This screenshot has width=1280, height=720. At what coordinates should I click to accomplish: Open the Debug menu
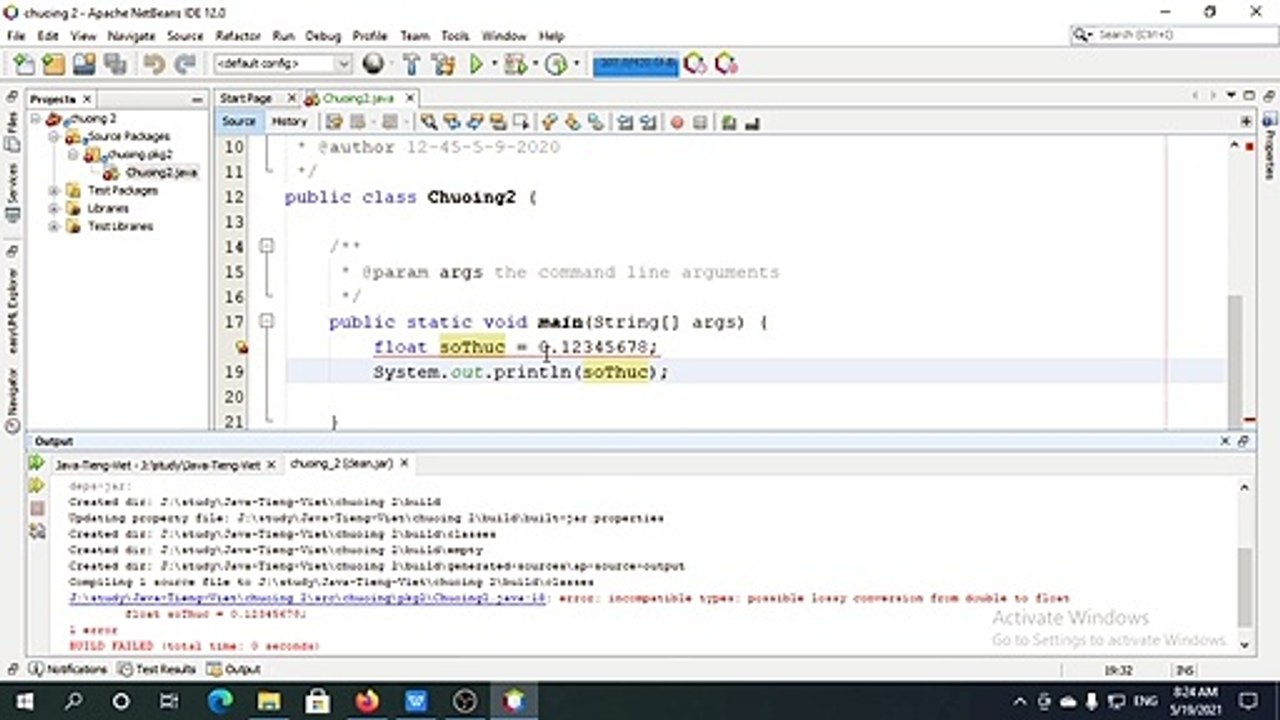[323, 36]
